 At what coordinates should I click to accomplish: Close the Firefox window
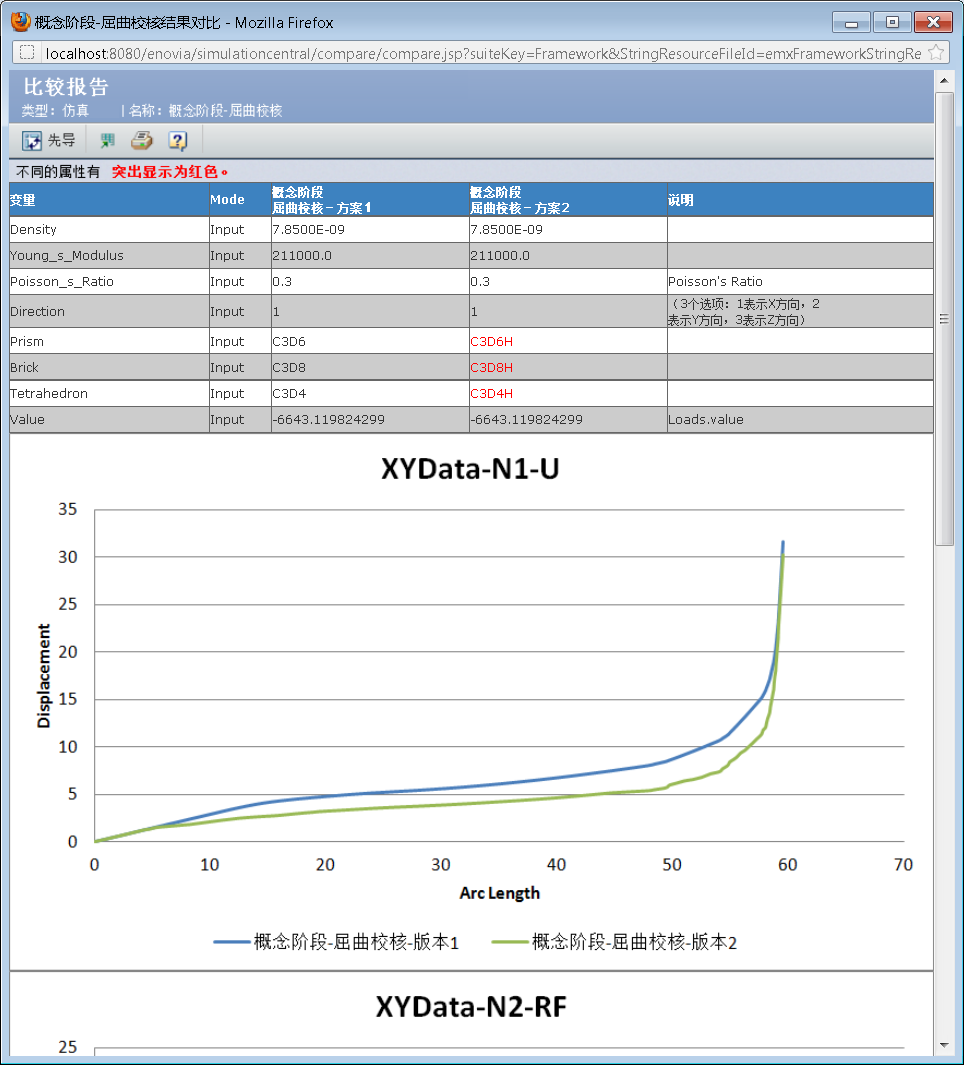(x=933, y=23)
